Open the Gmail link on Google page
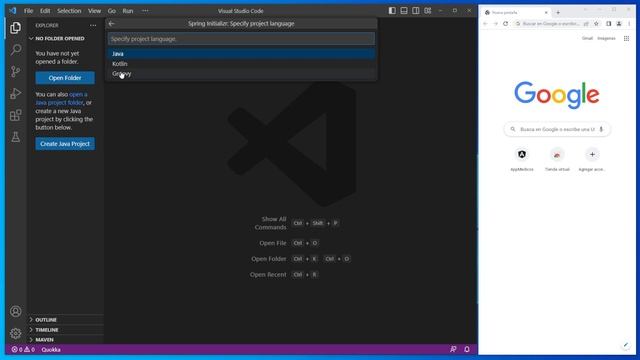 (x=587, y=38)
